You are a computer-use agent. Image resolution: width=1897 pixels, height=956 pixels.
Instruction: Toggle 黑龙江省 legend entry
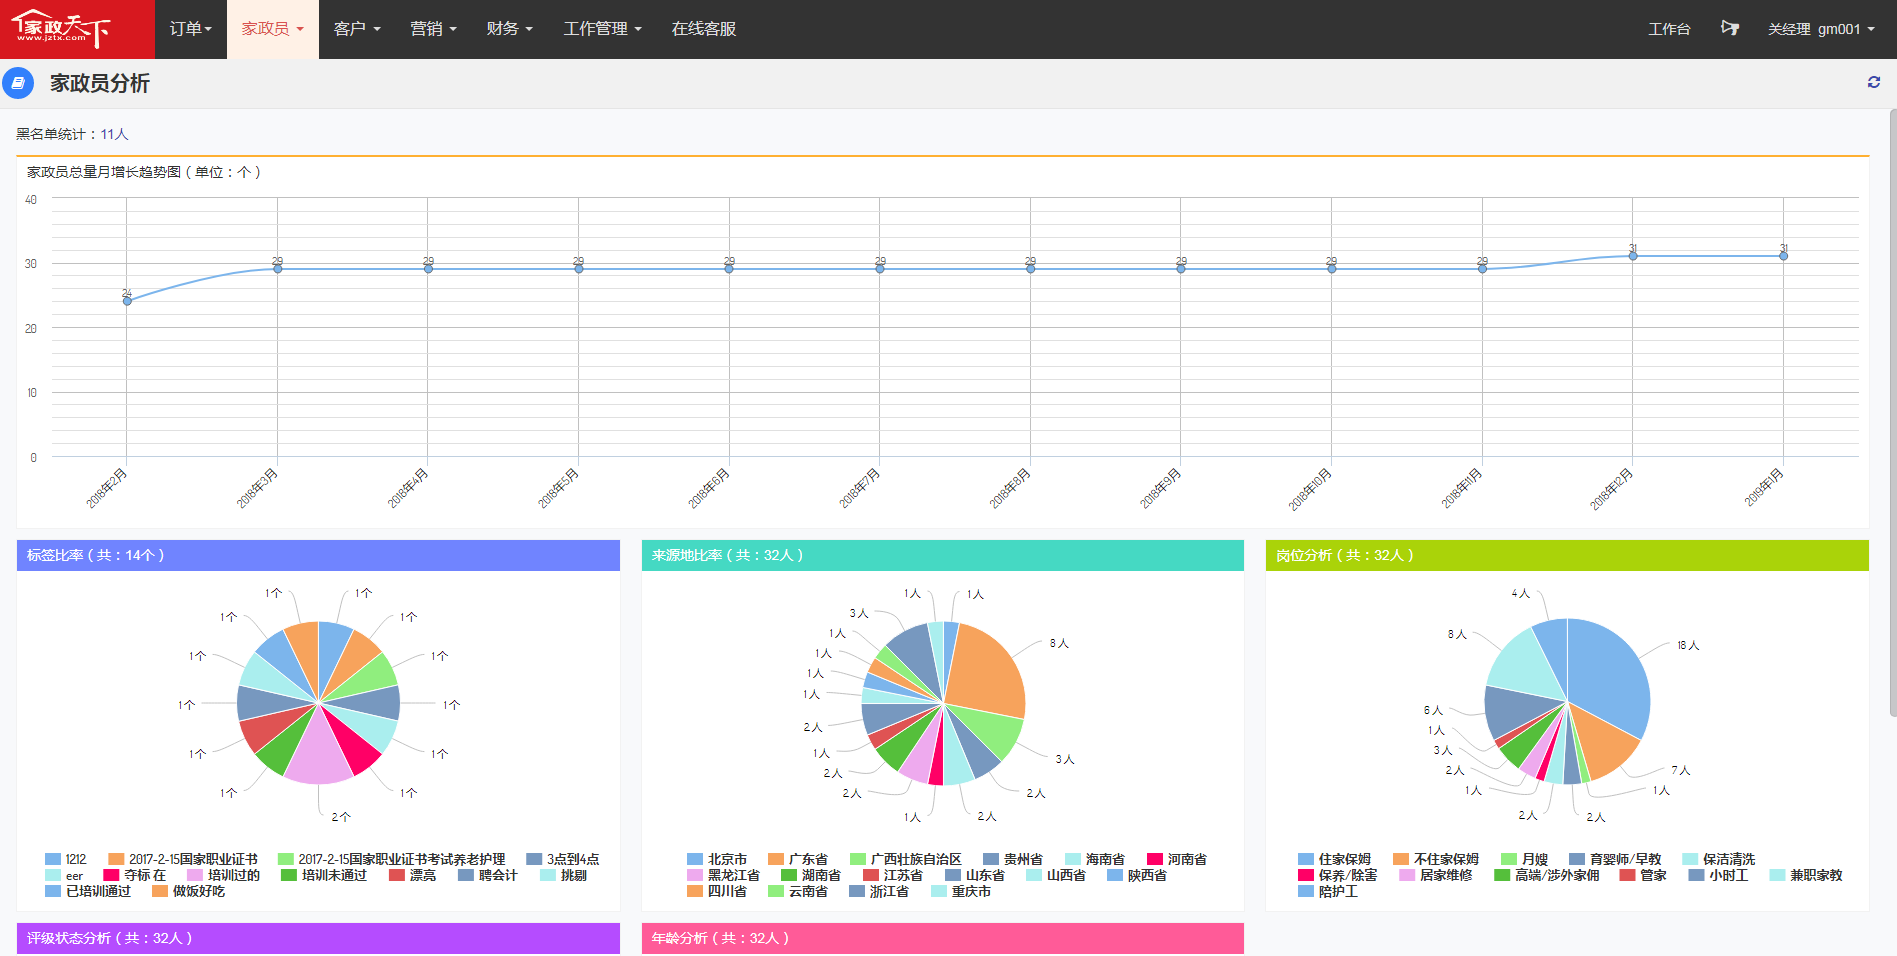pyautogui.click(x=724, y=875)
